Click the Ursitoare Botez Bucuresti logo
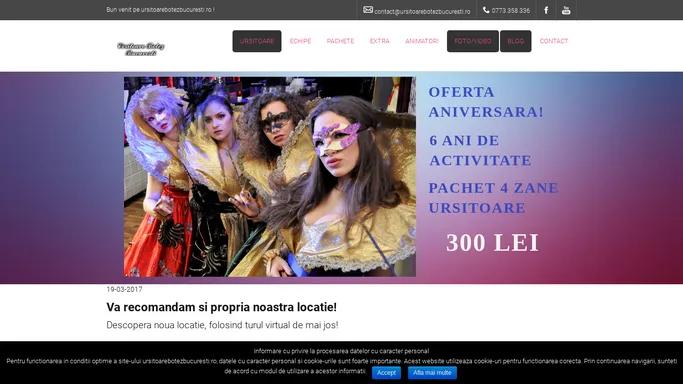 141,49
